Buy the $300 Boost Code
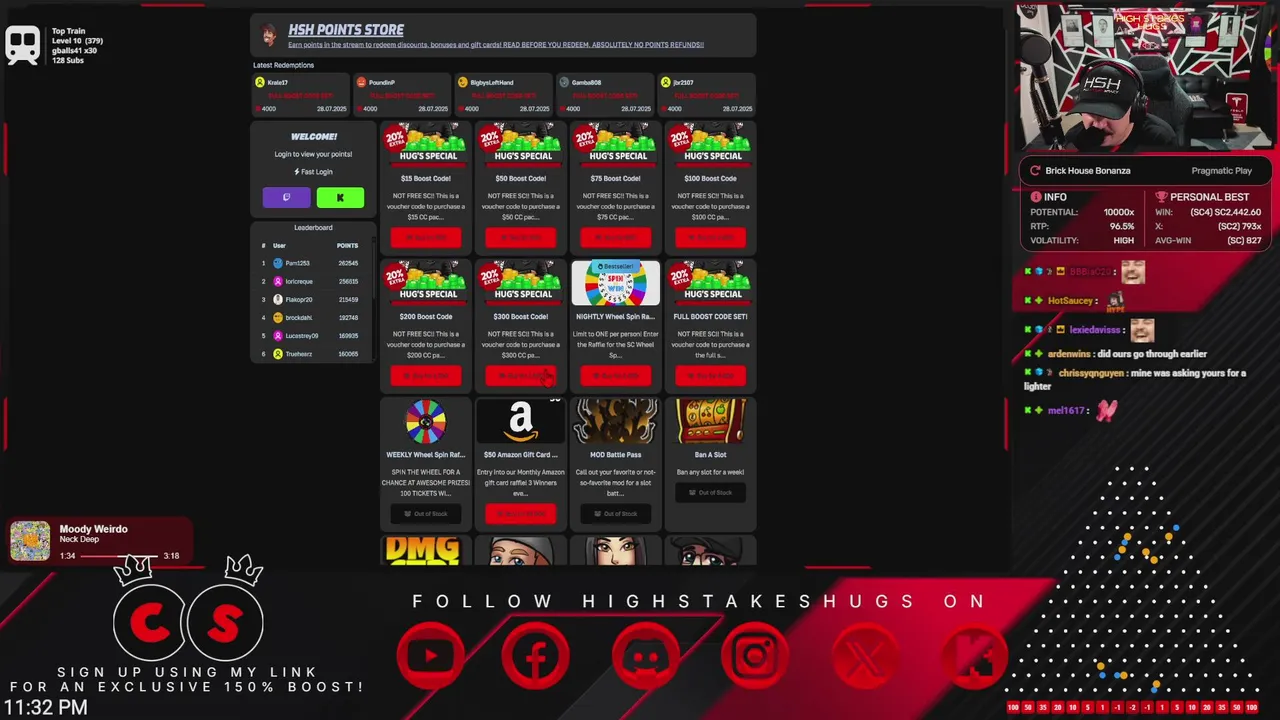Screen dimensions: 1280x720 pyautogui.click(x=520, y=375)
